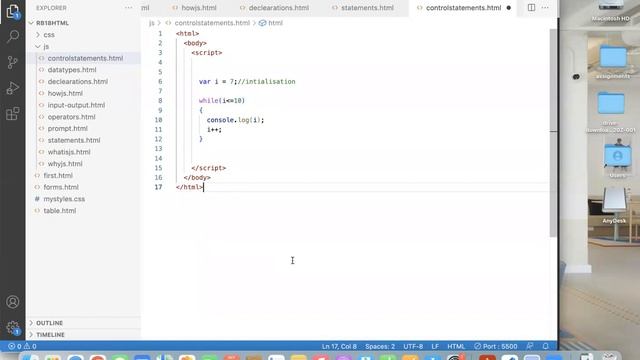Click the notifications bell in status bar
The height and width of the screenshot is (360, 640).
coord(546,346)
